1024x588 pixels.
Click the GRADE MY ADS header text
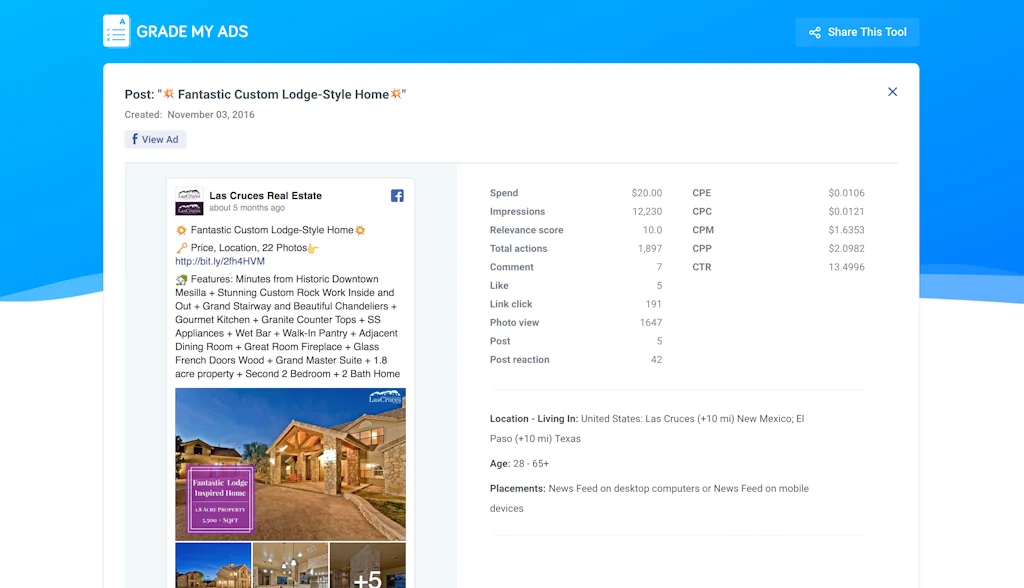pos(191,31)
